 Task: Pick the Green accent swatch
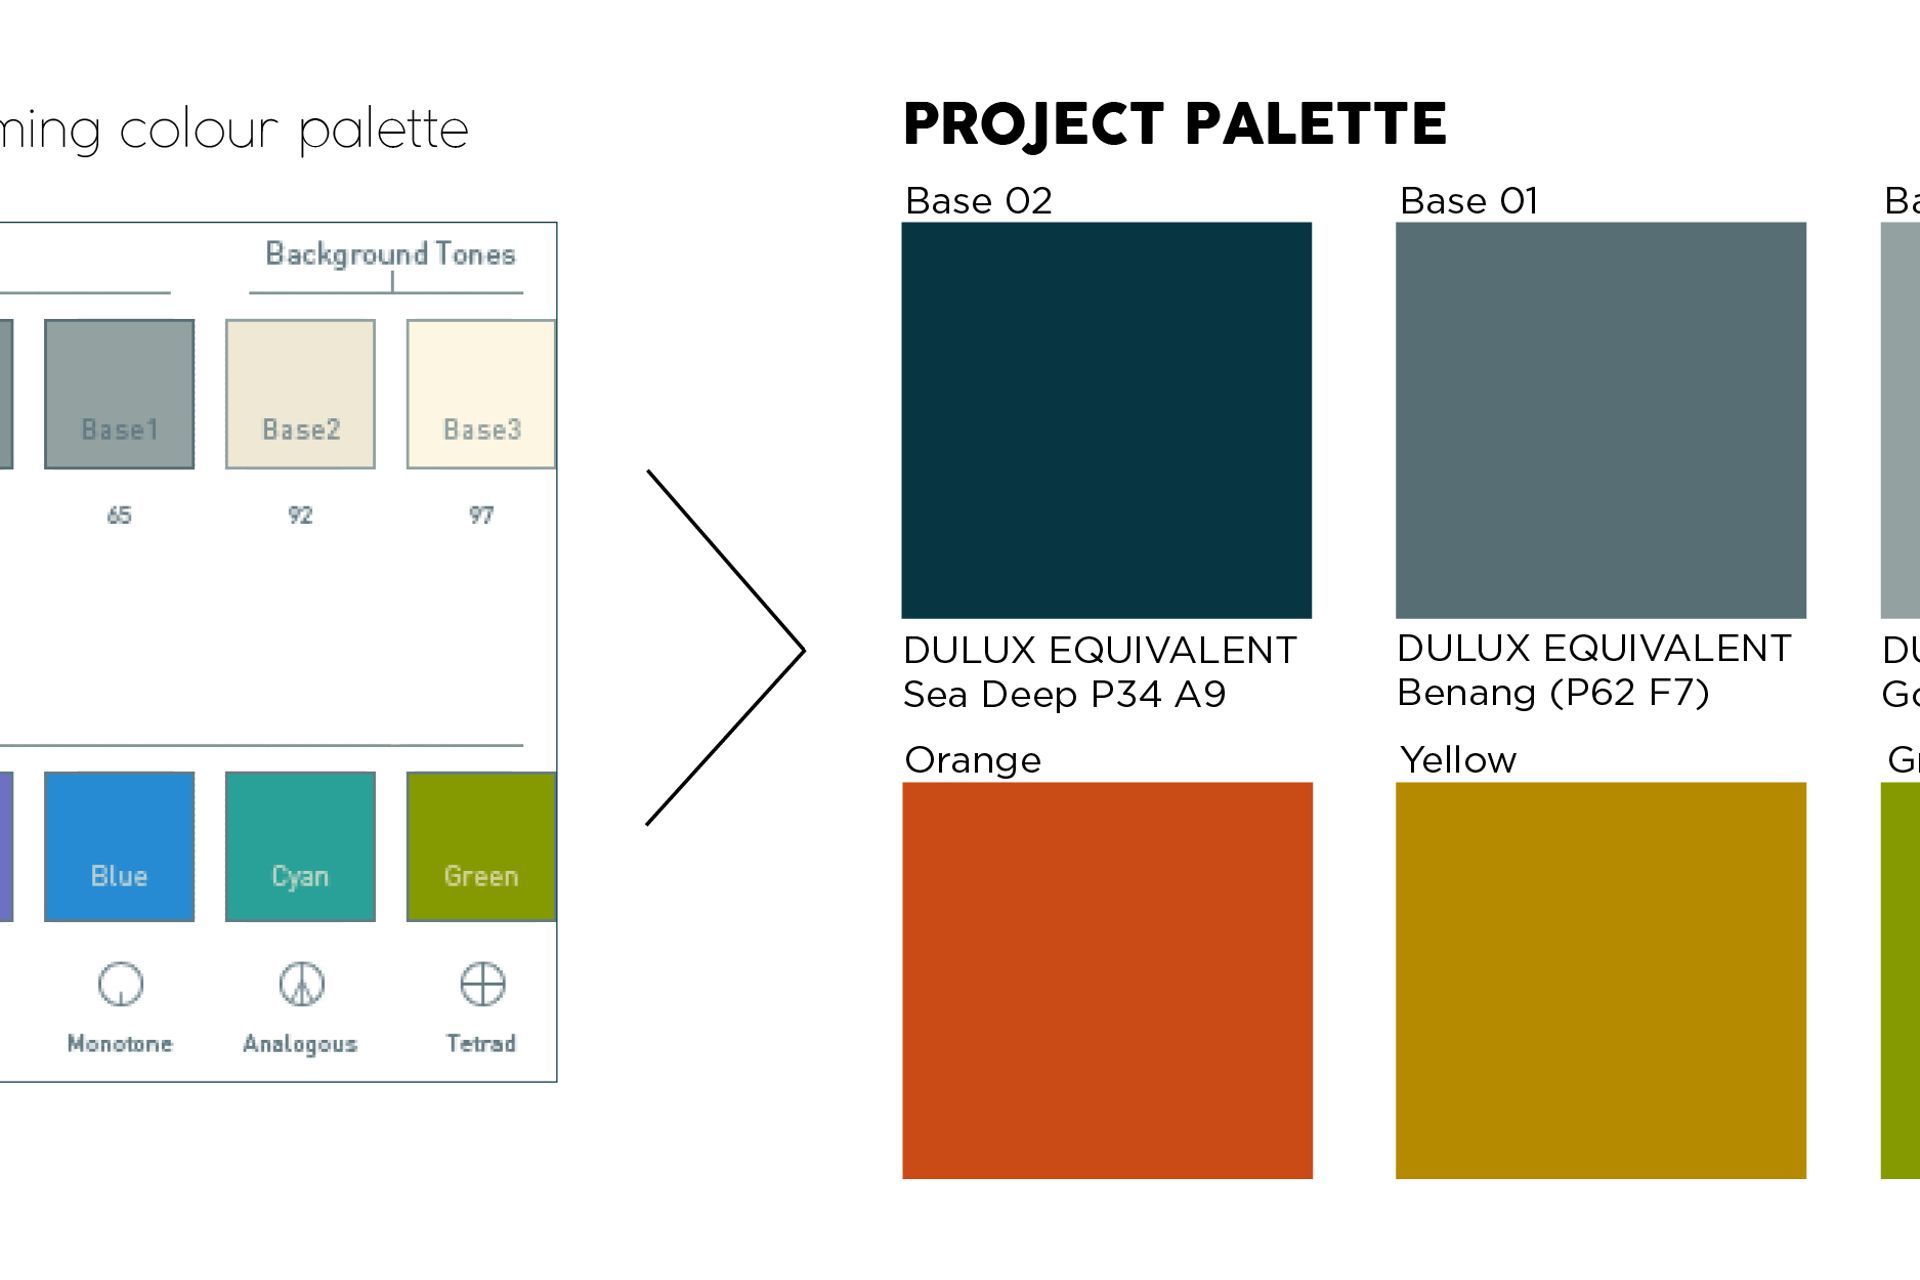point(481,846)
